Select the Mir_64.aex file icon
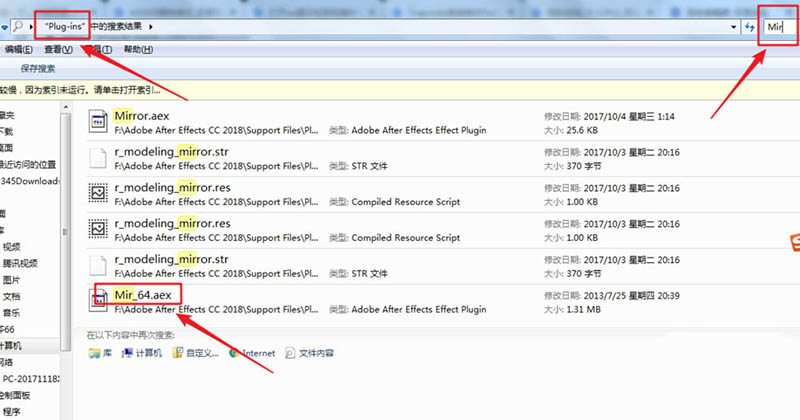 click(98, 301)
